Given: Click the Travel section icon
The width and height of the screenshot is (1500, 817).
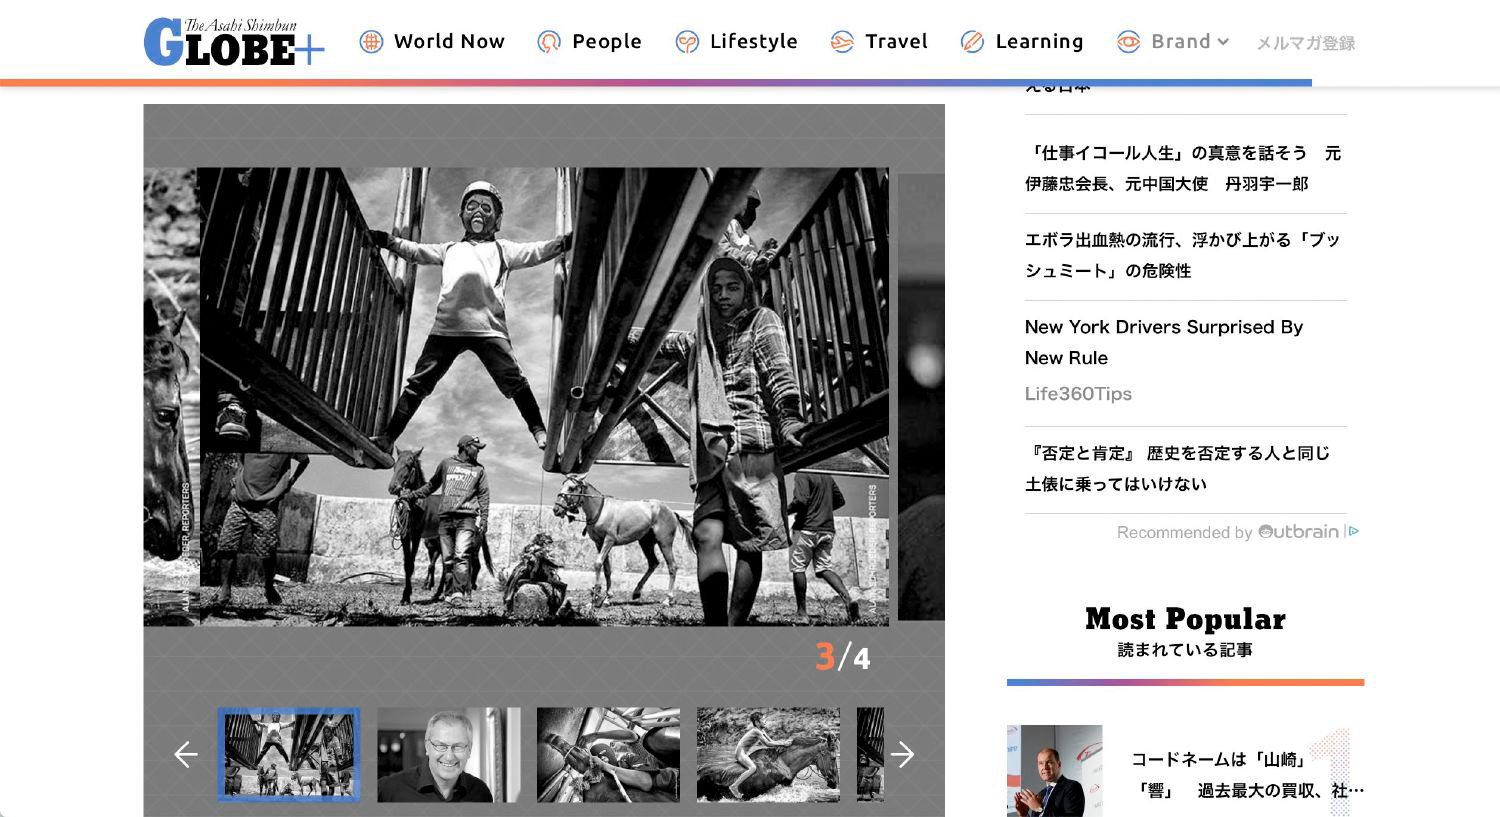Looking at the screenshot, I should point(842,42).
